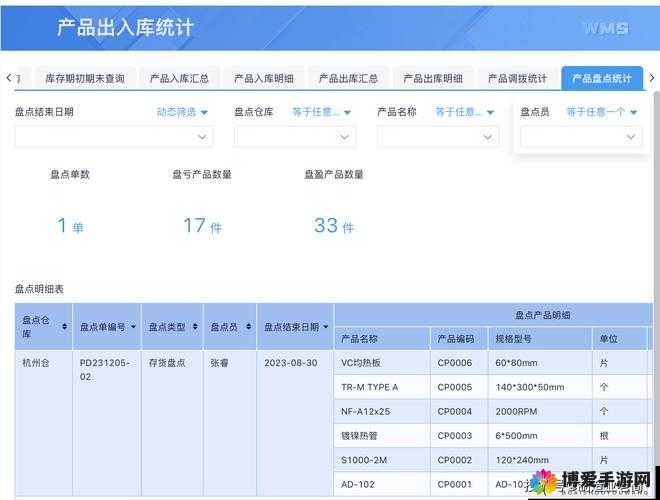660x500 pixels.
Task: Sort by the 盘点员 column
Action: click(248, 327)
